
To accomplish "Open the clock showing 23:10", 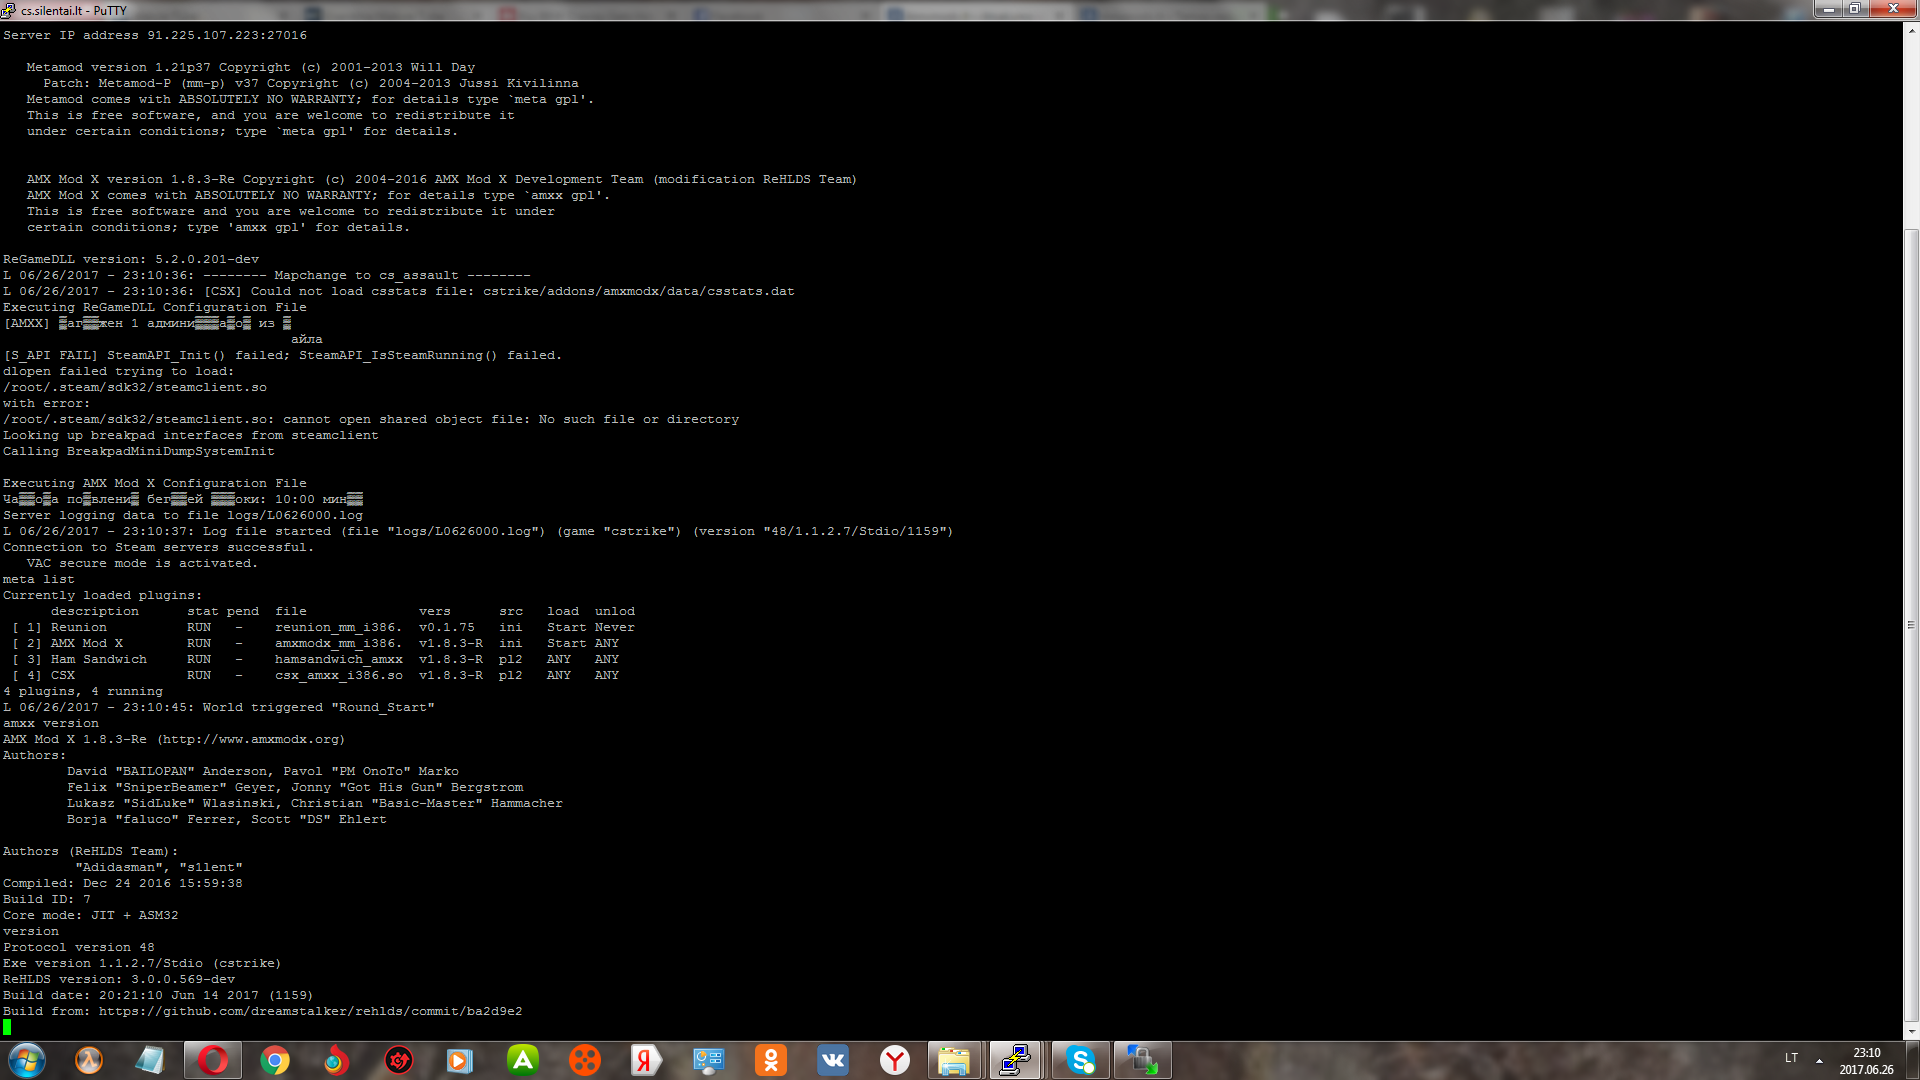I will [1866, 1060].
